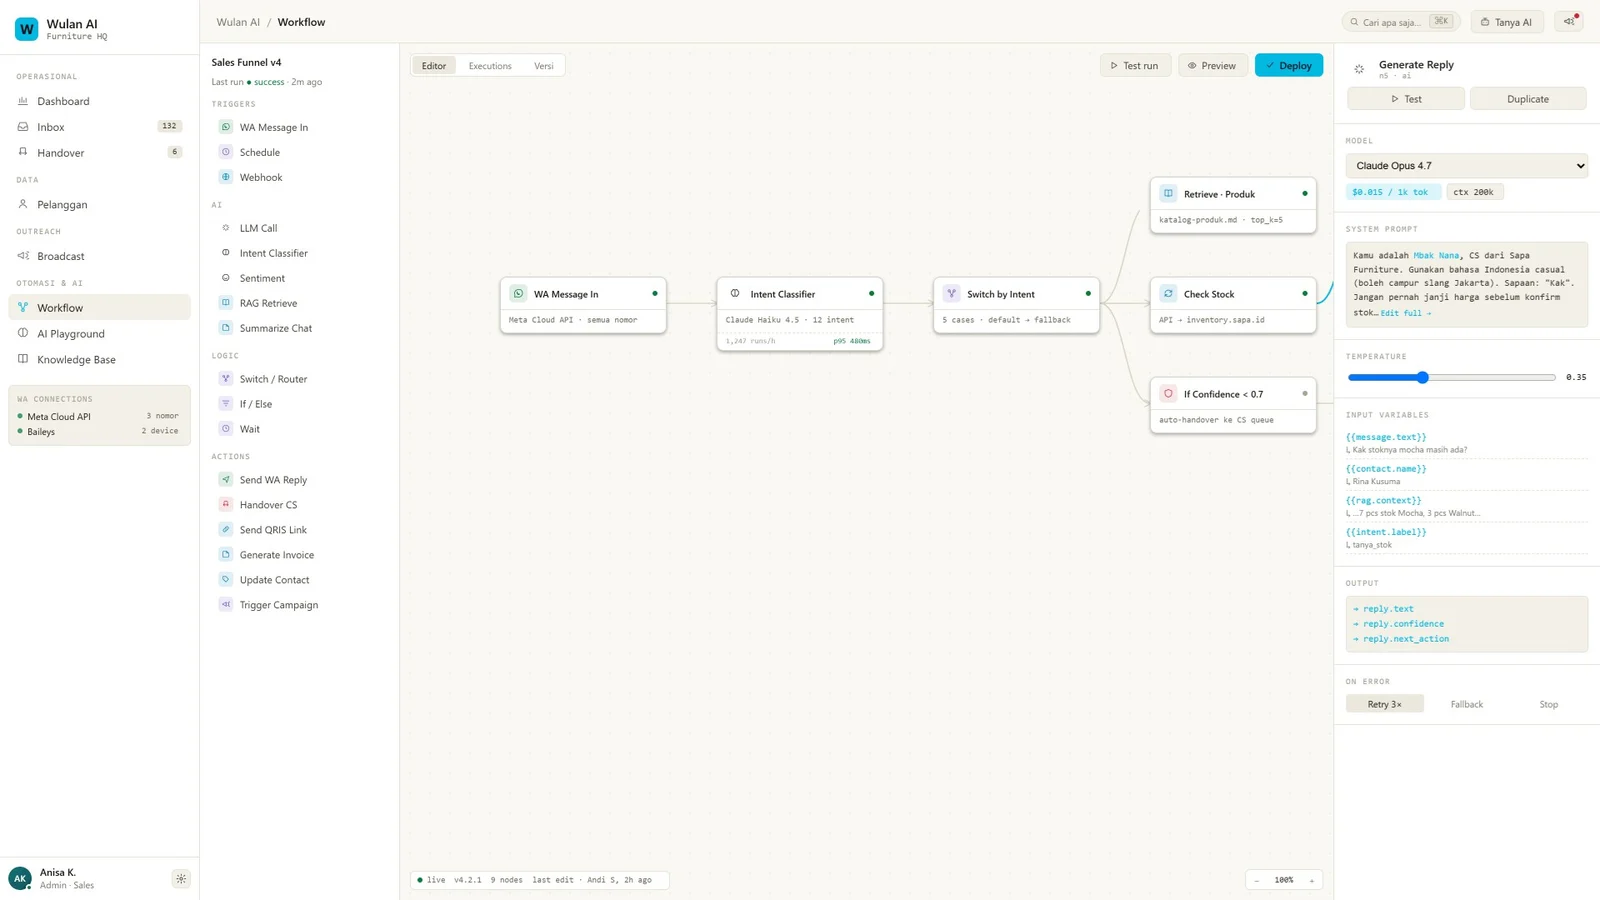The width and height of the screenshot is (1600, 900).
Task: Add an Intent Classifier node
Action: click(271, 253)
